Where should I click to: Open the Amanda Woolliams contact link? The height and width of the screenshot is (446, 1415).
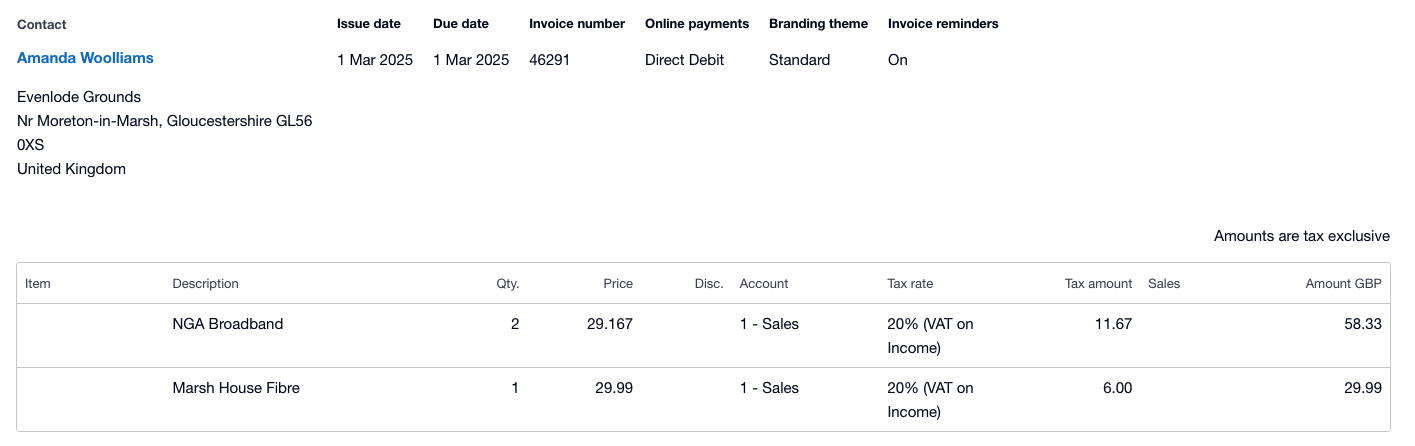pos(85,58)
